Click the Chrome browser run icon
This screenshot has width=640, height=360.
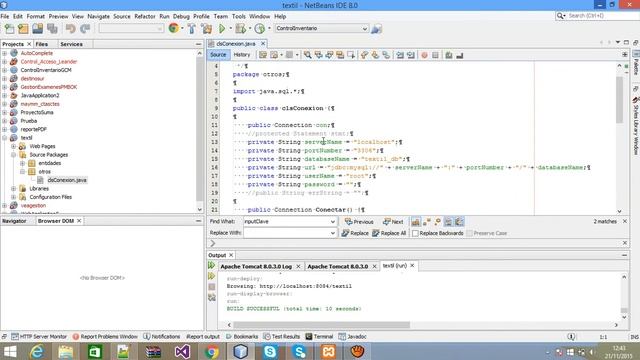tap(173, 28)
